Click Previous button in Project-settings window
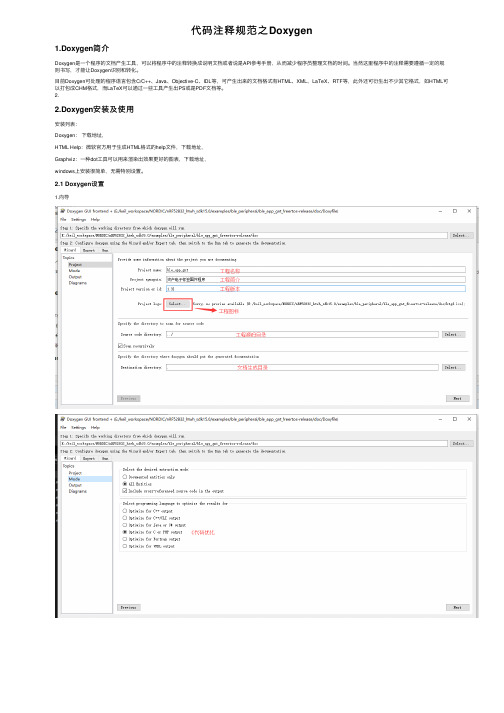Screen dimensions: 504x713 point(129,398)
